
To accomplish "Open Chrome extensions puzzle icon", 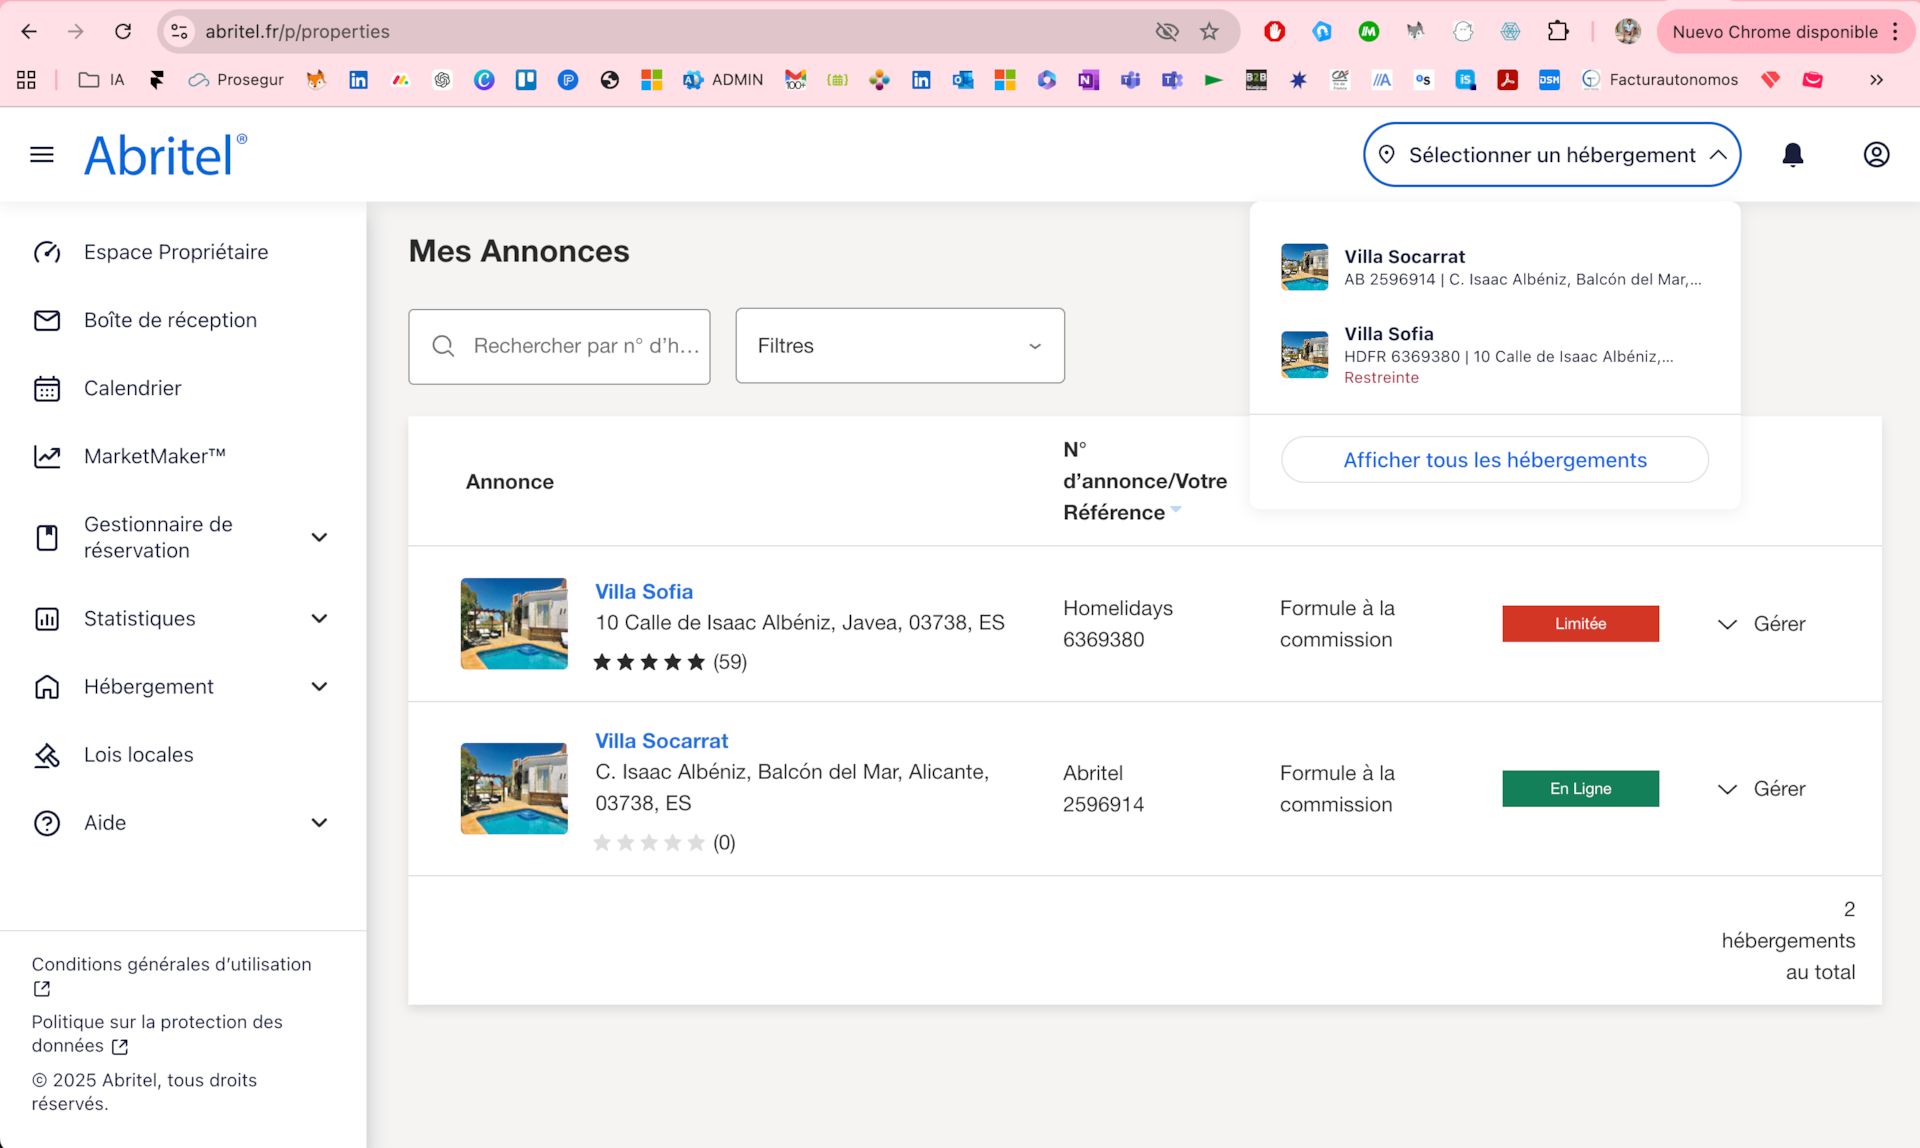I will tap(1558, 31).
